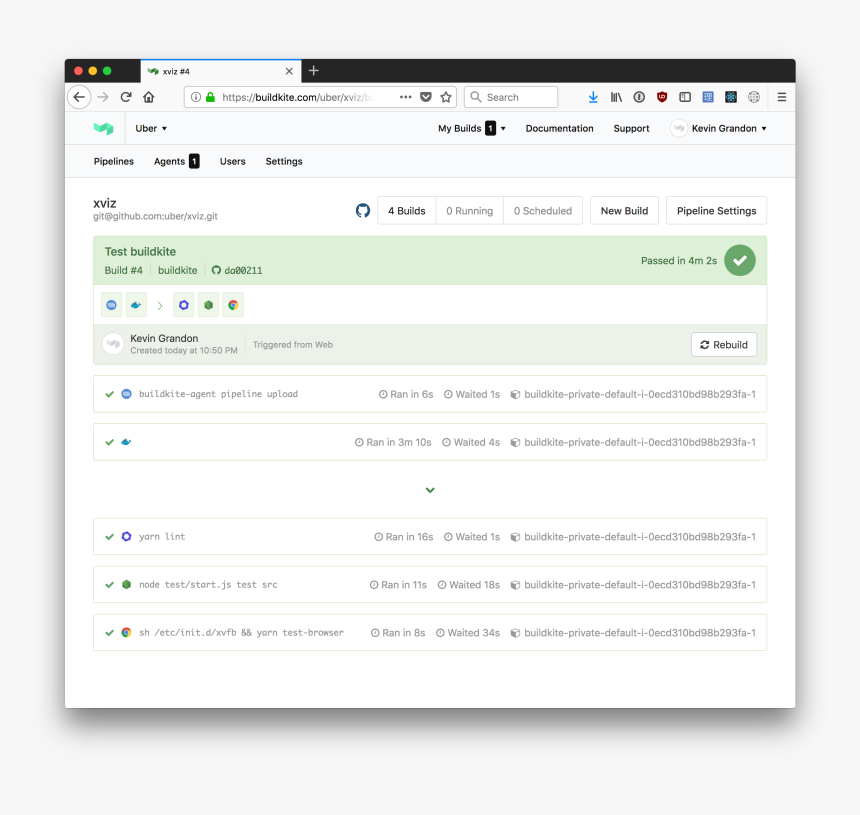Select the xviz #4 browser tab

point(220,71)
